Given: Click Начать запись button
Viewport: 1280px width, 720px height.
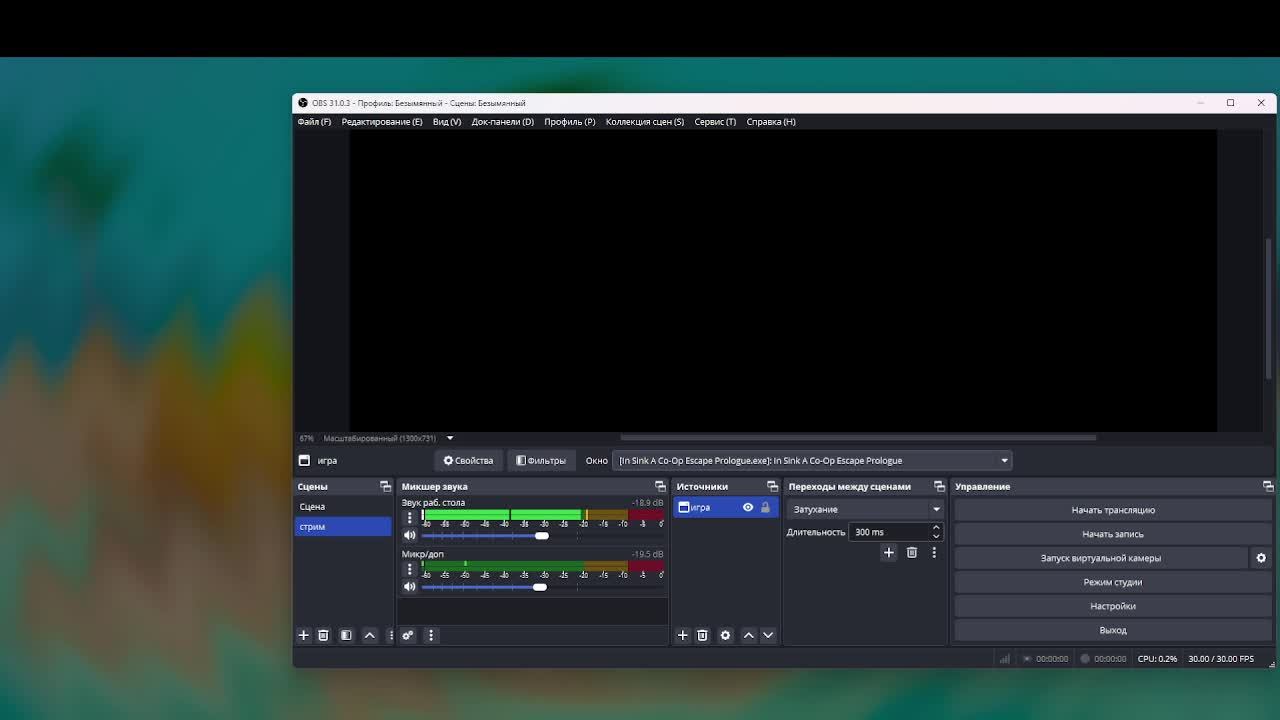Looking at the screenshot, I should click(1113, 534).
